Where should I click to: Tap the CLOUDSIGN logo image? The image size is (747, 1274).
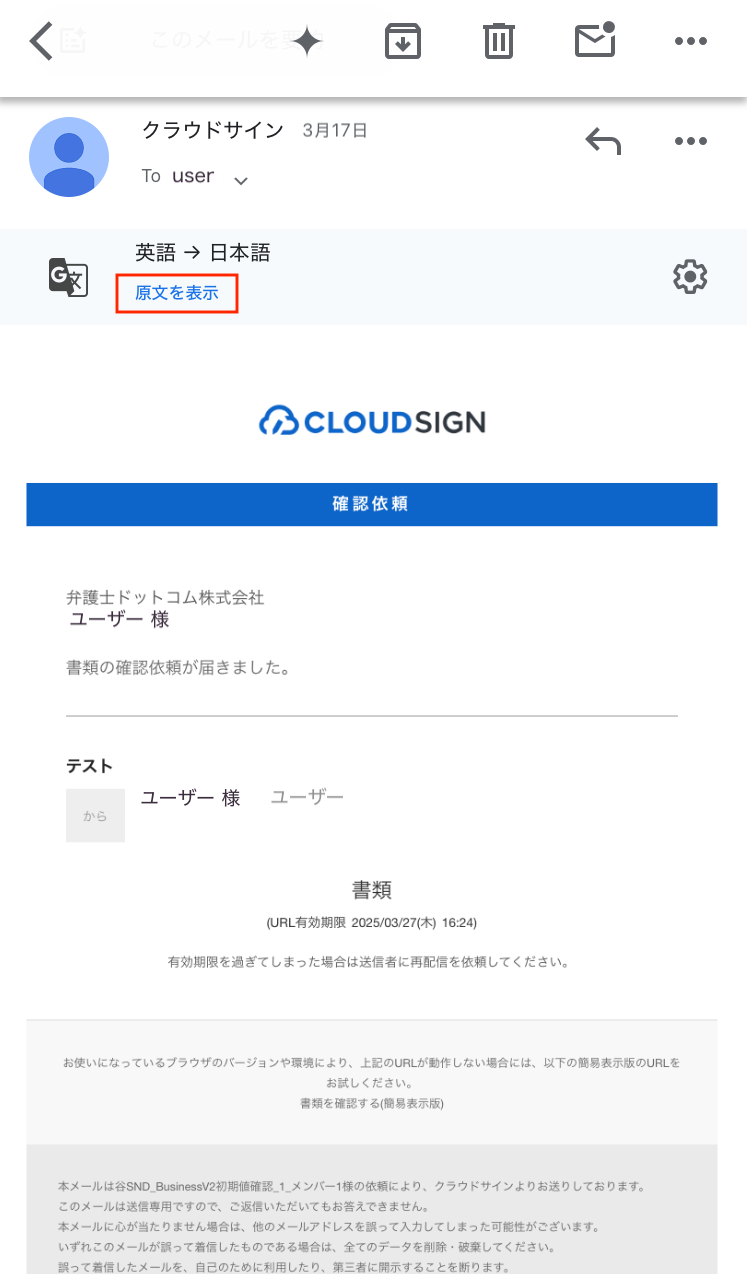click(x=372, y=422)
